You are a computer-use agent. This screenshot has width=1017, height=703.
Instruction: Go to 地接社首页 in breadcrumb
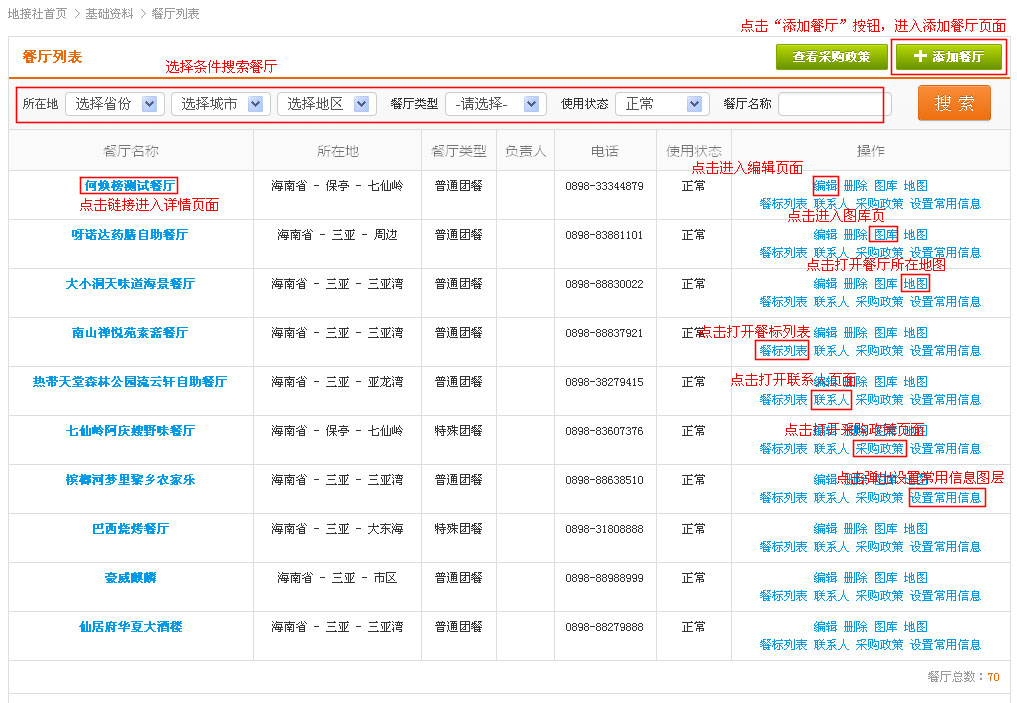(37, 14)
